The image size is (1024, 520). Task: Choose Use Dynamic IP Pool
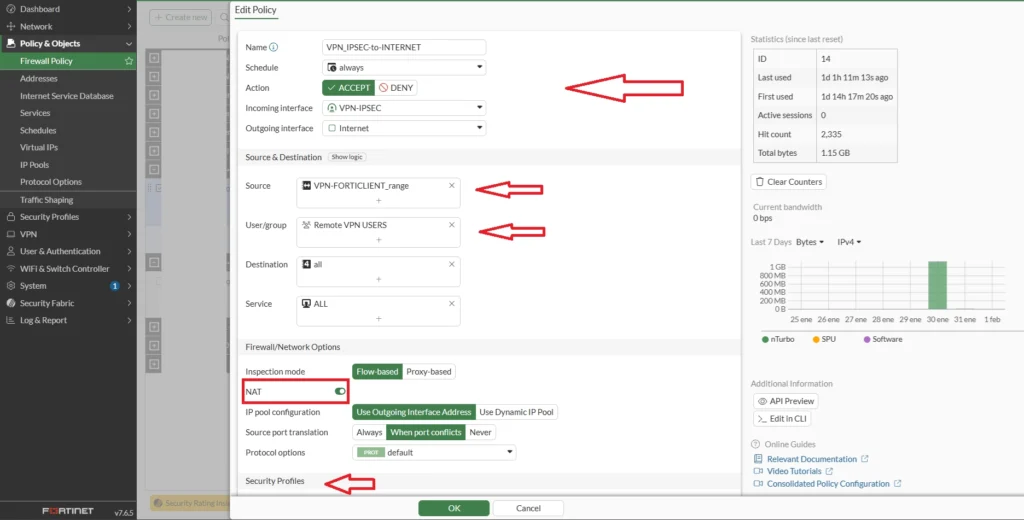[517, 412]
